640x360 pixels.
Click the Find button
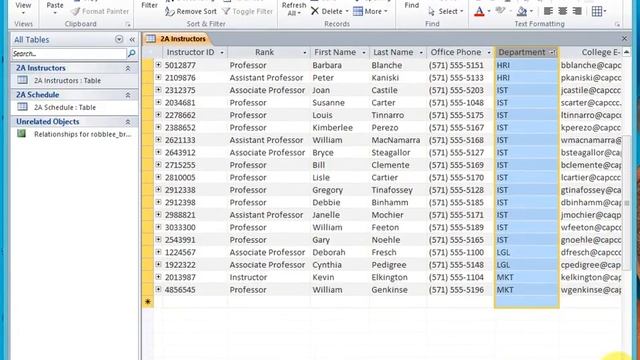(x=411, y=5)
